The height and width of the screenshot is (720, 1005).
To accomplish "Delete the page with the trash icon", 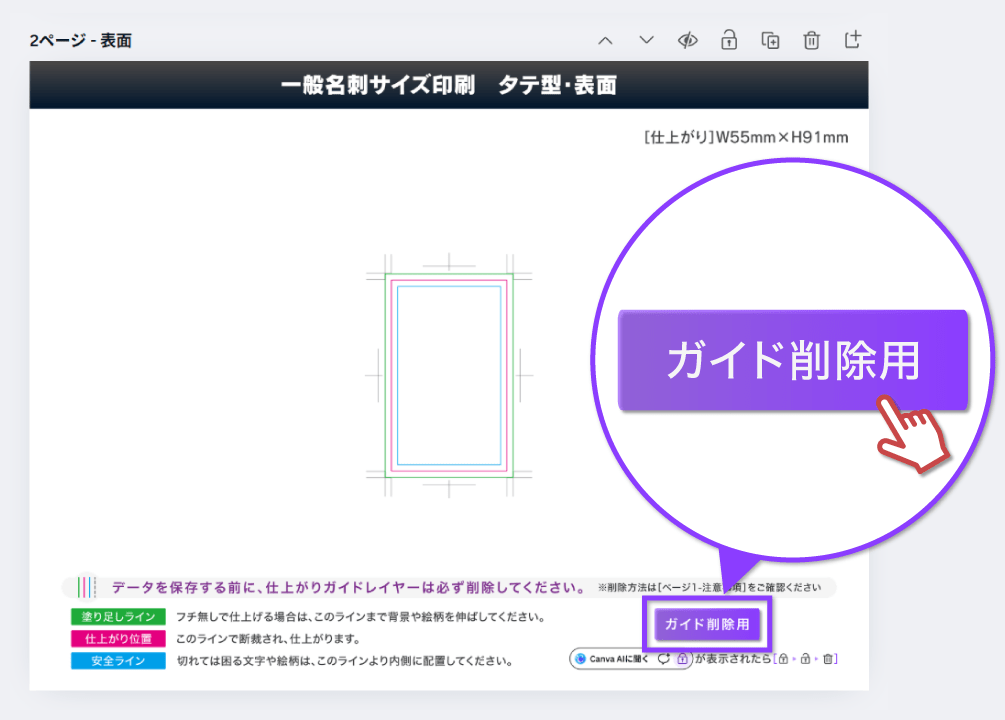I will [811, 40].
